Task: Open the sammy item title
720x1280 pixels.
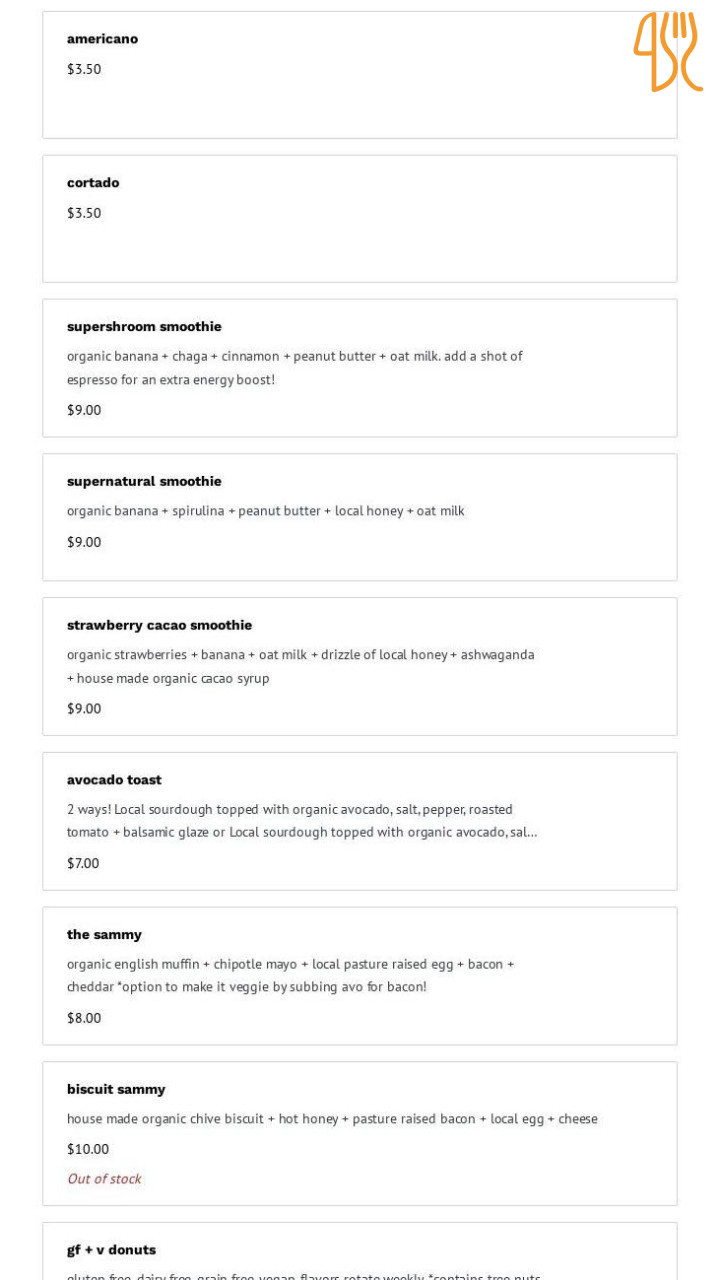Action: pos(104,935)
